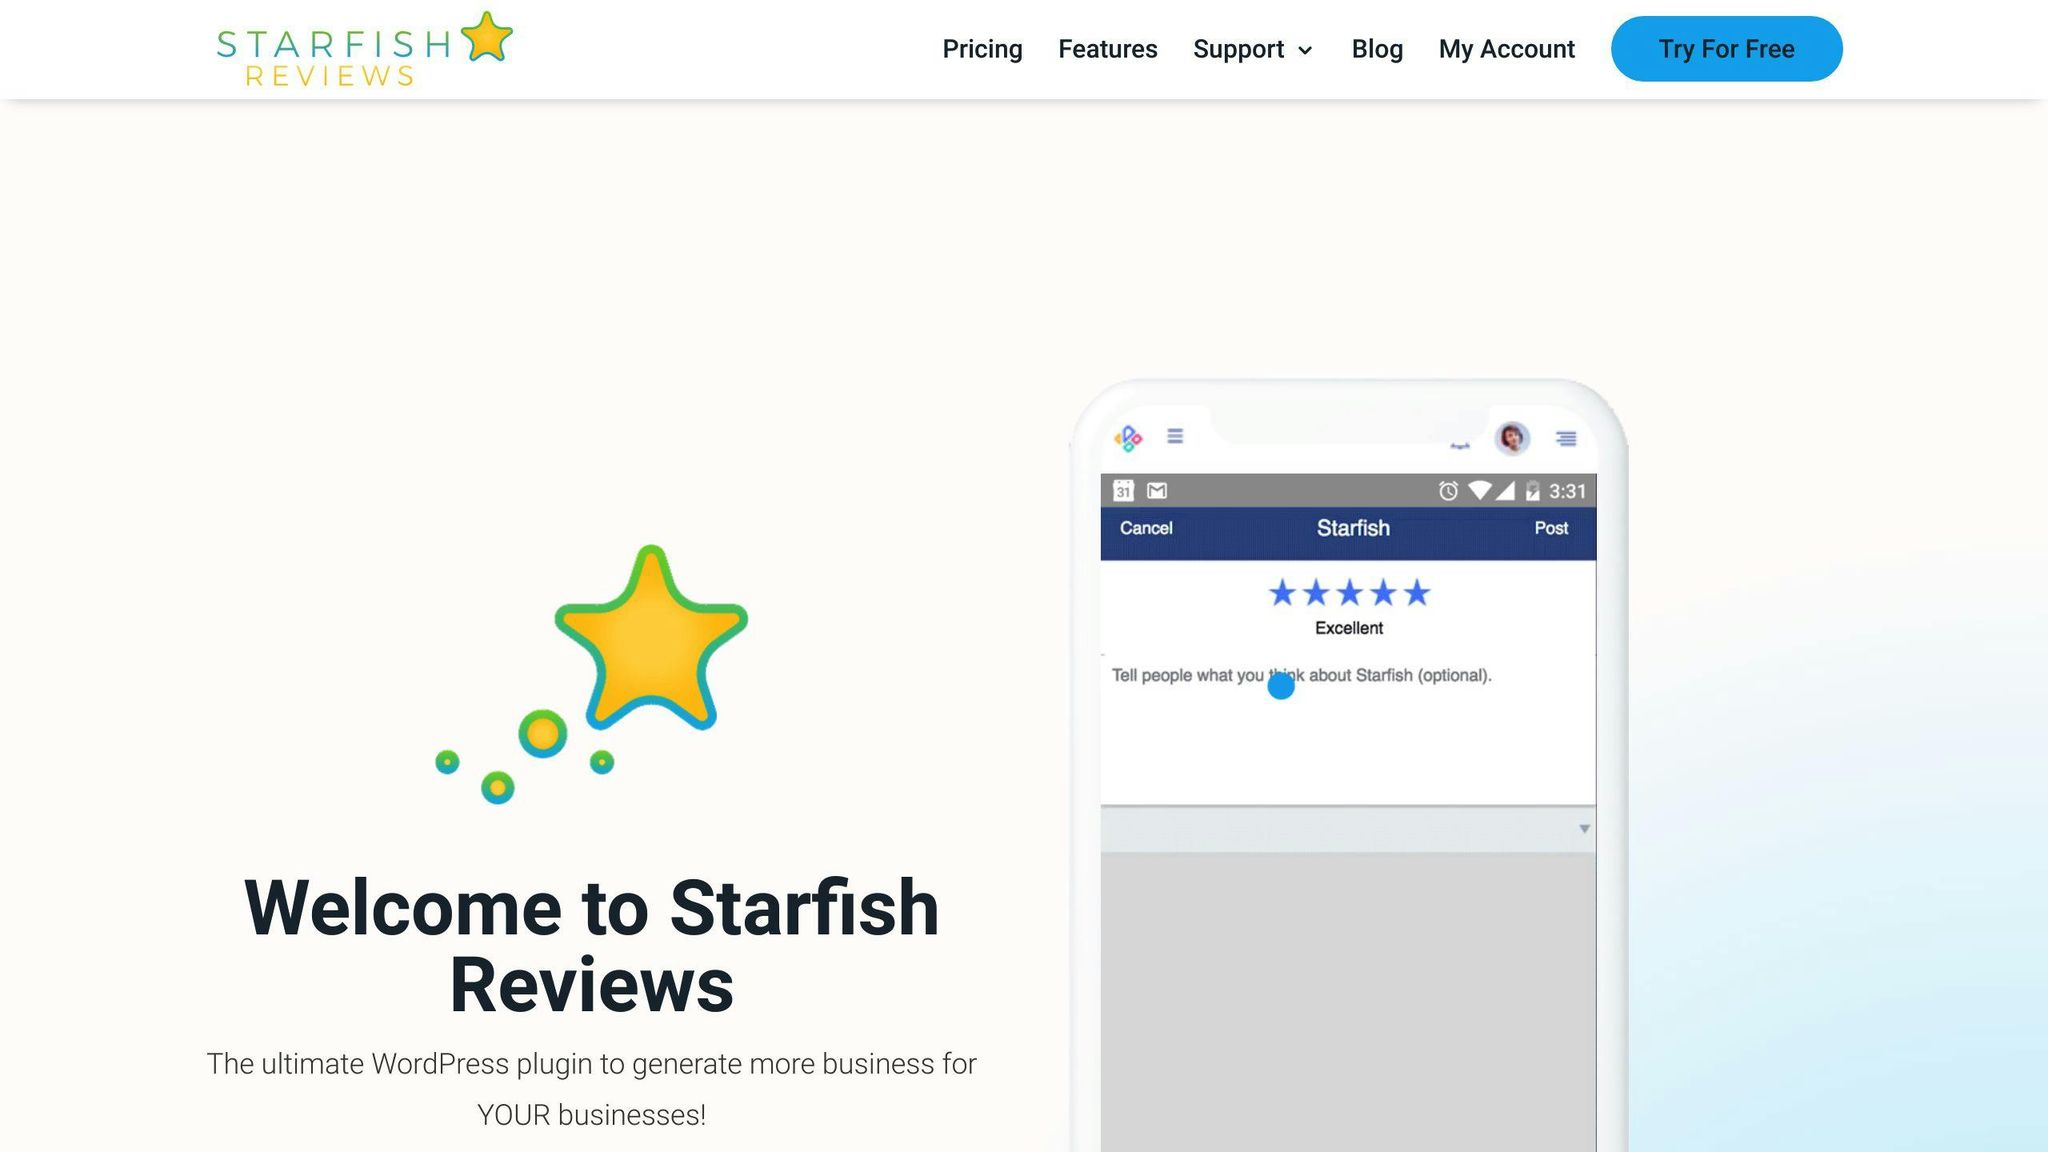Select the third rating star

tap(1349, 593)
